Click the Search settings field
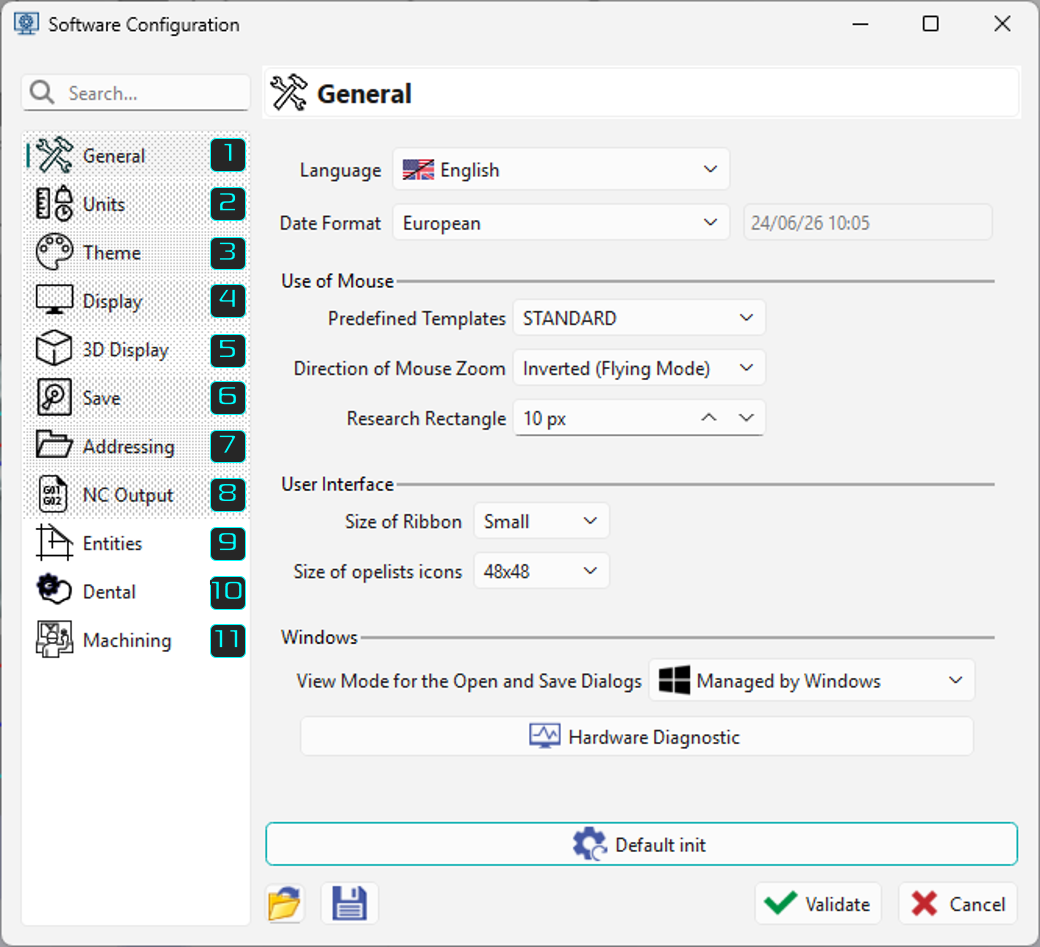The height and width of the screenshot is (947, 1040). pyautogui.click(x=137, y=93)
